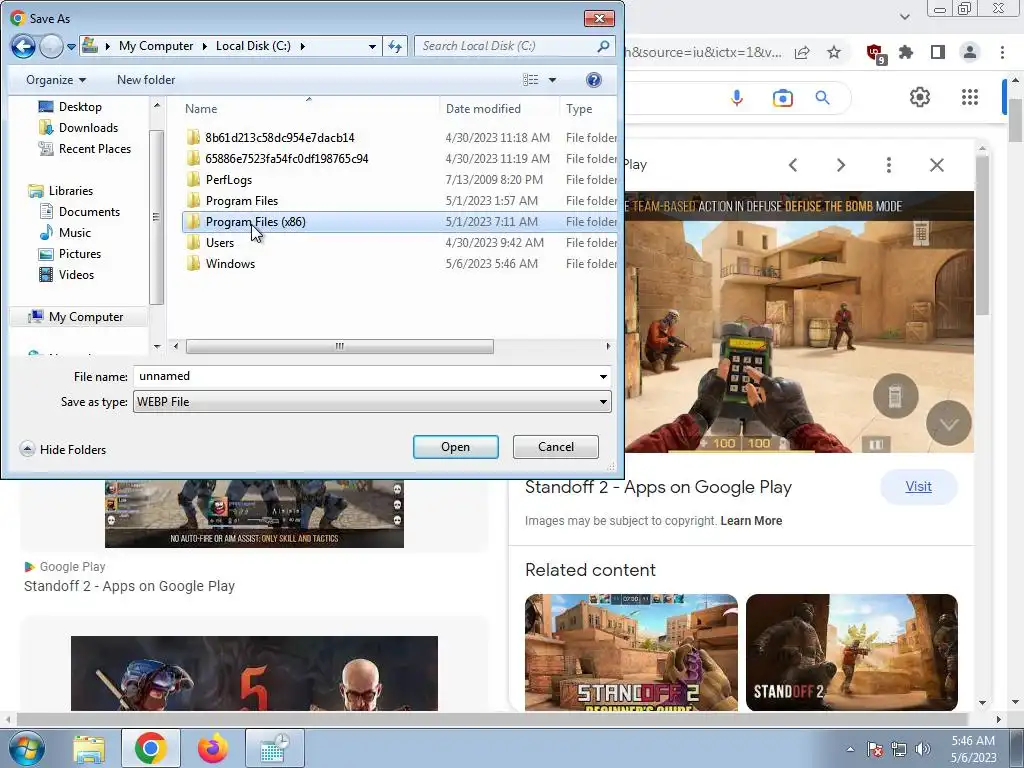Click the search magnifier in Search Local Disk
The height and width of the screenshot is (768, 1024).
pos(603,46)
